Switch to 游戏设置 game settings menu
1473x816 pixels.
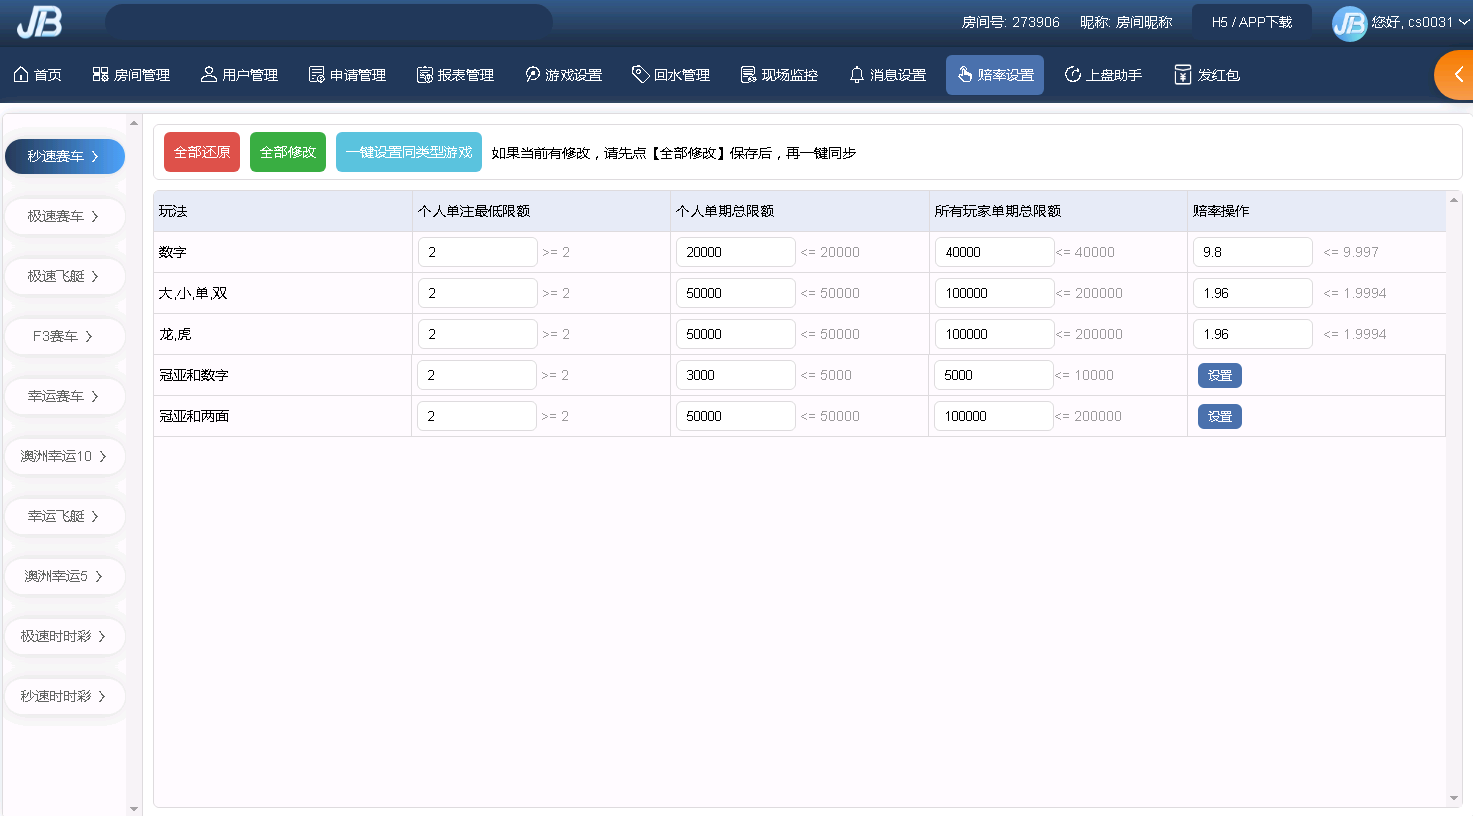tap(563, 75)
